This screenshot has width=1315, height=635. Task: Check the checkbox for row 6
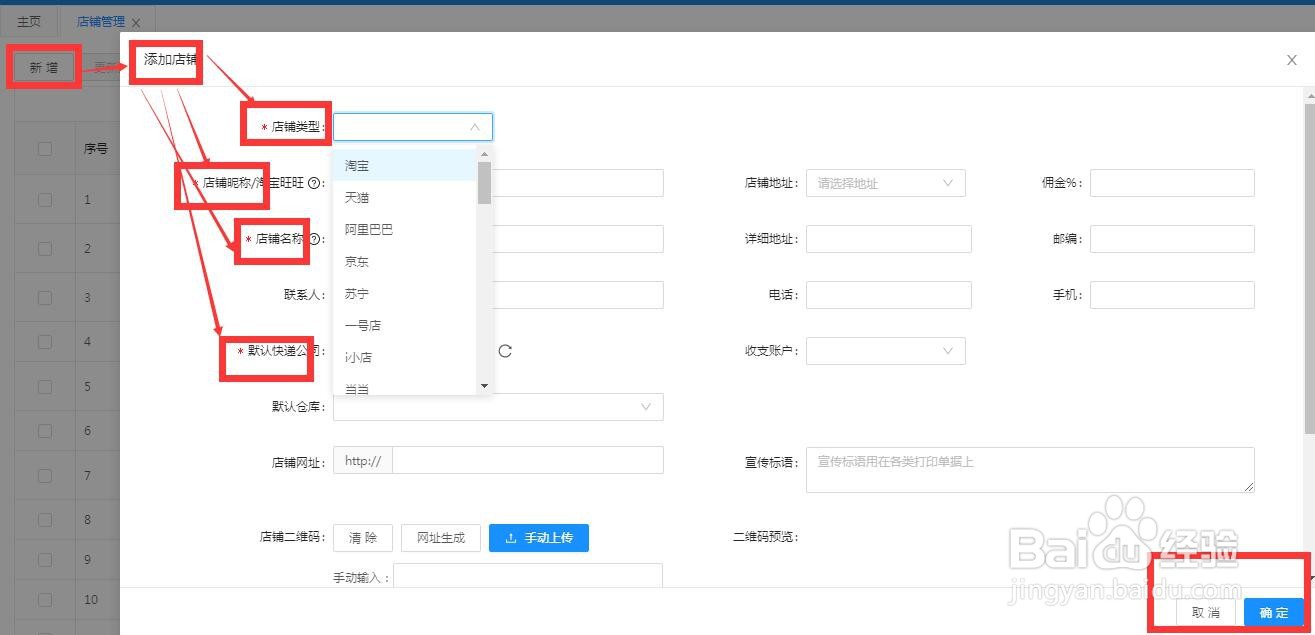[45, 430]
